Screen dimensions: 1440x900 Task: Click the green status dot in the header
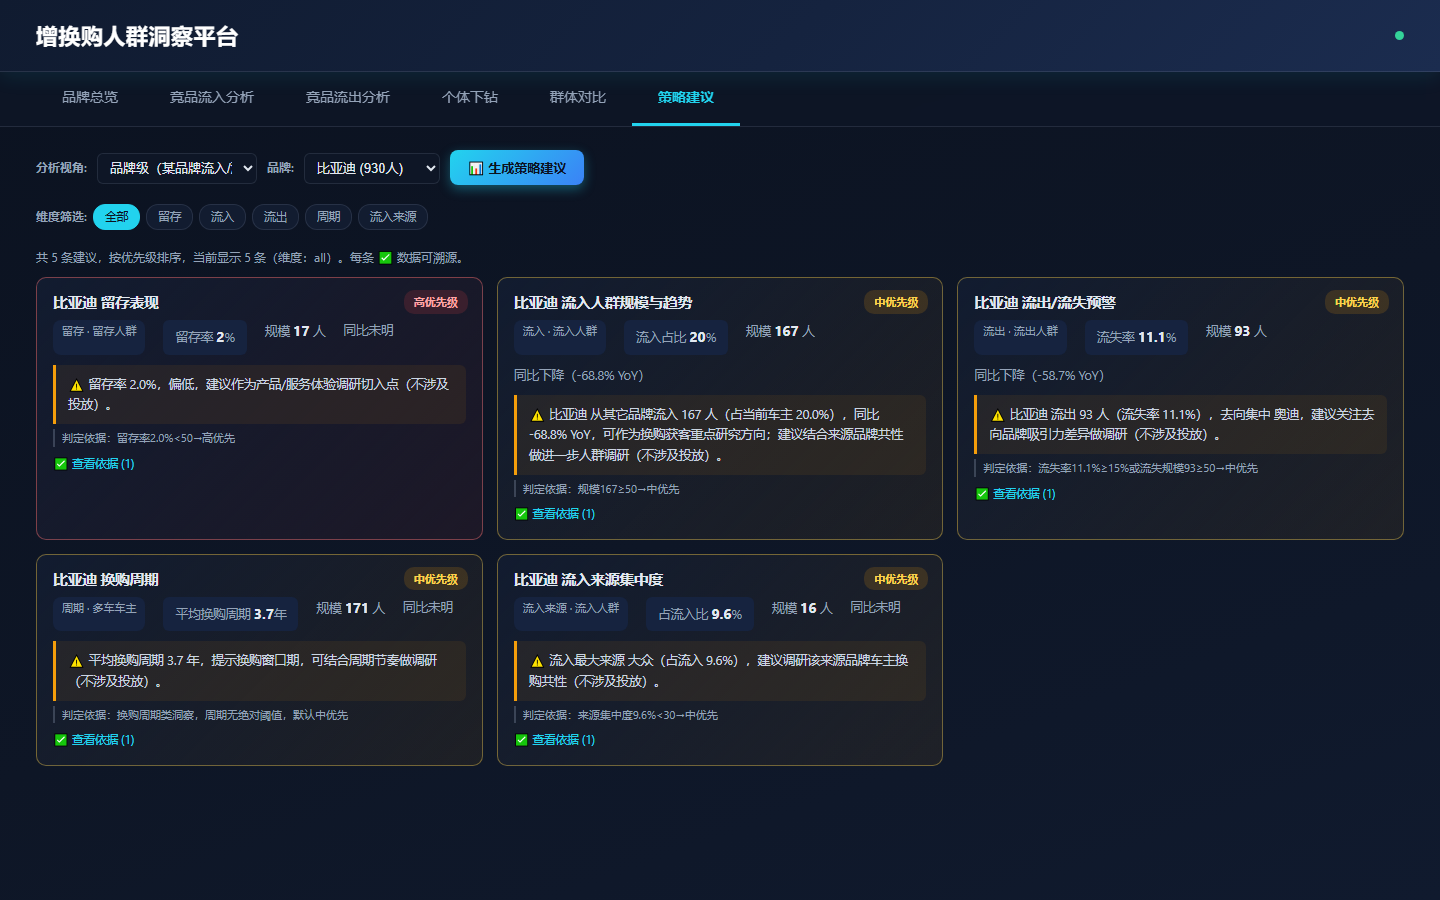[1399, 36]
